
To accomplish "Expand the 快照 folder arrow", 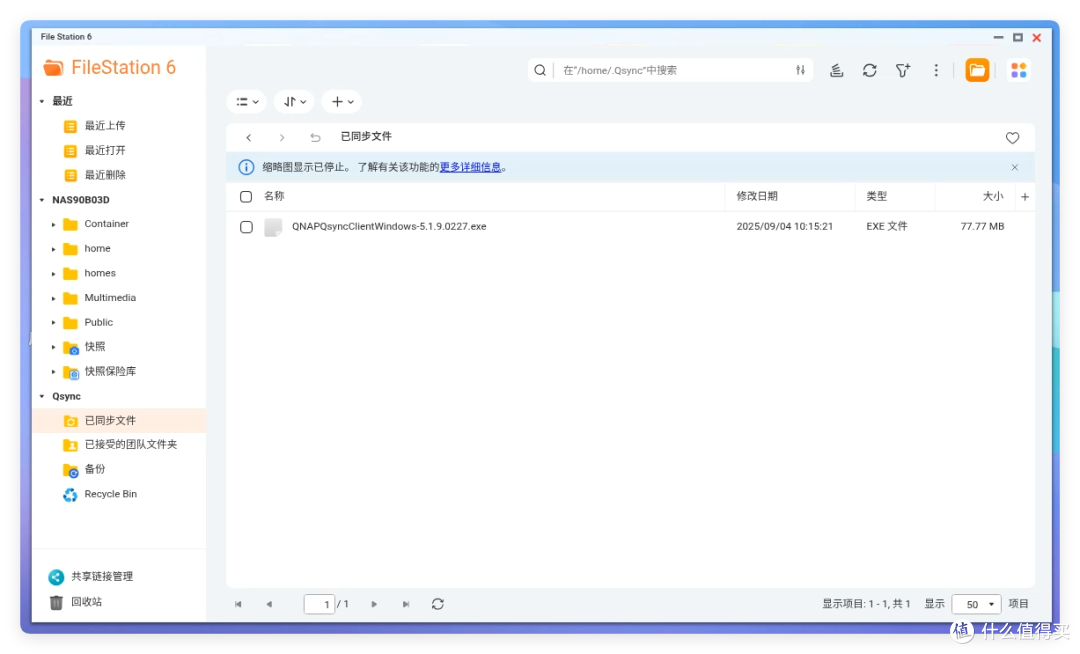I will [x=54, y=348].
